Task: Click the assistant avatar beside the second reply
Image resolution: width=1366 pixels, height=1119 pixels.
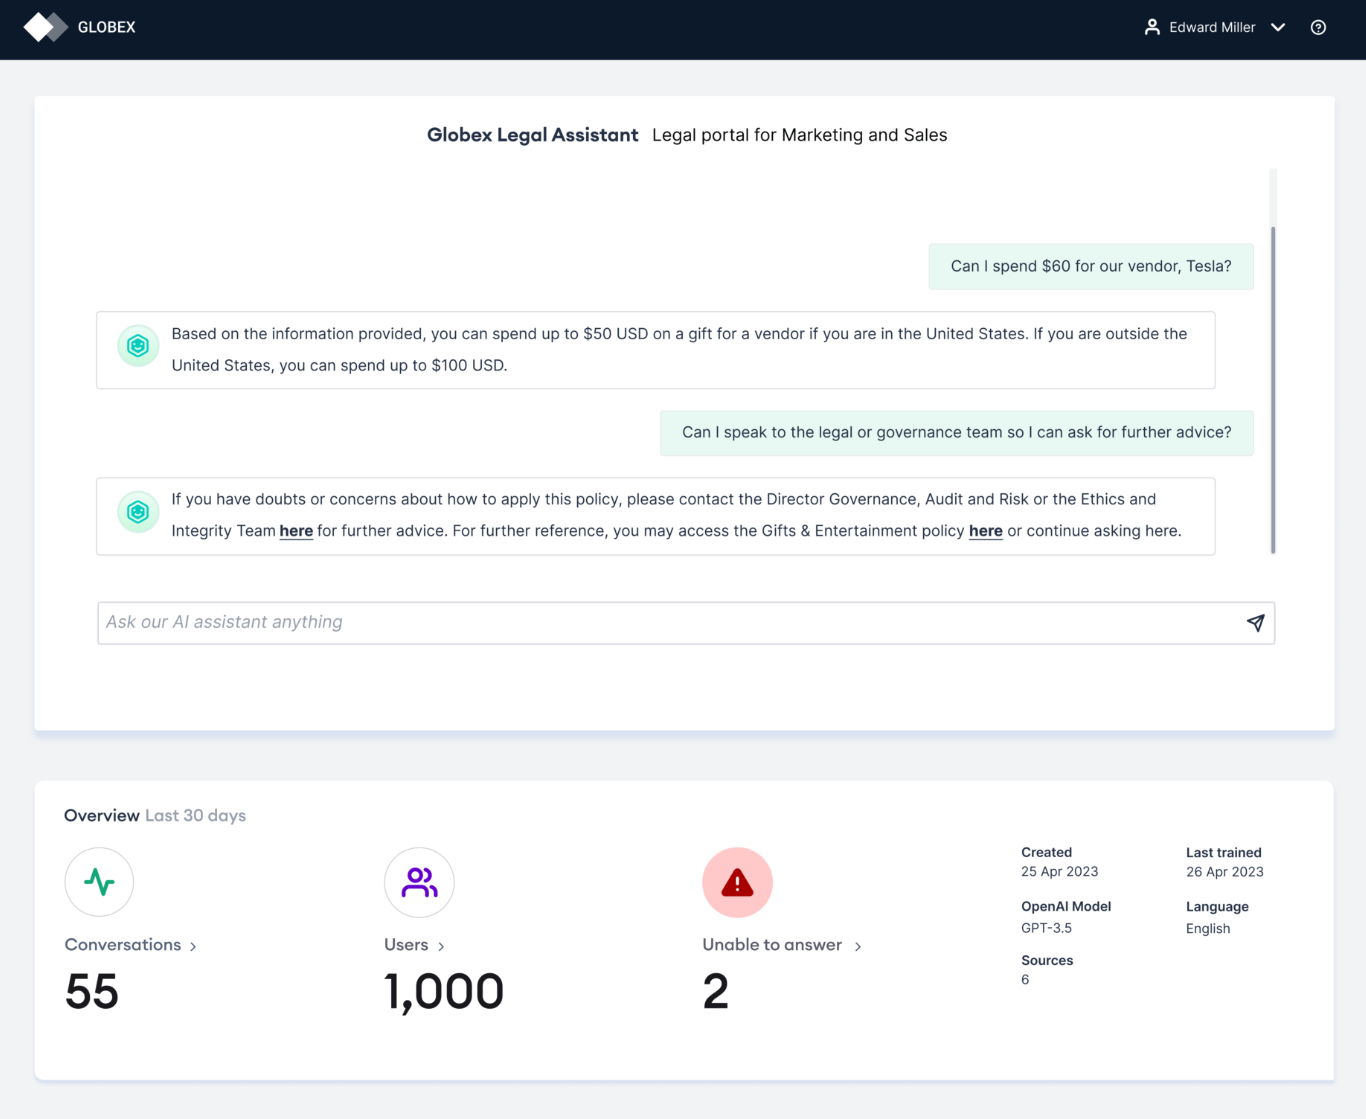Action: 138,512
